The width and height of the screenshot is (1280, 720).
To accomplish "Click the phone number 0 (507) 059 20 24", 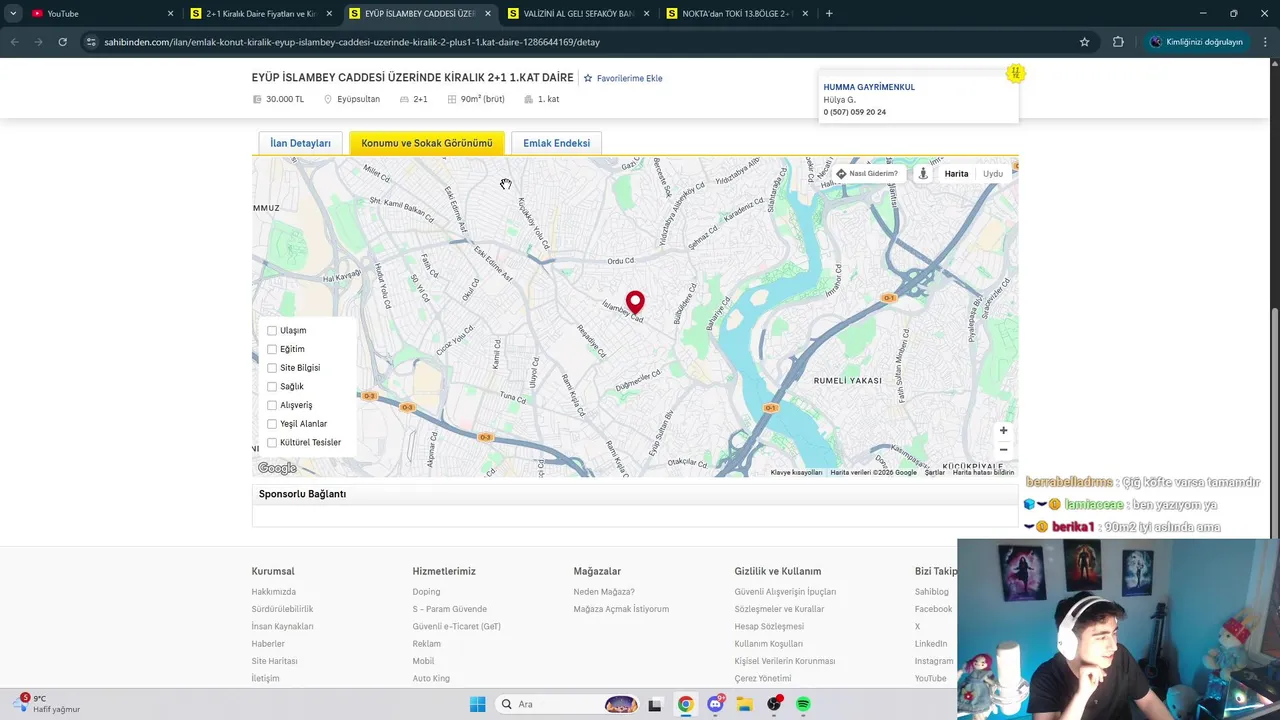I will pos(854,112).
